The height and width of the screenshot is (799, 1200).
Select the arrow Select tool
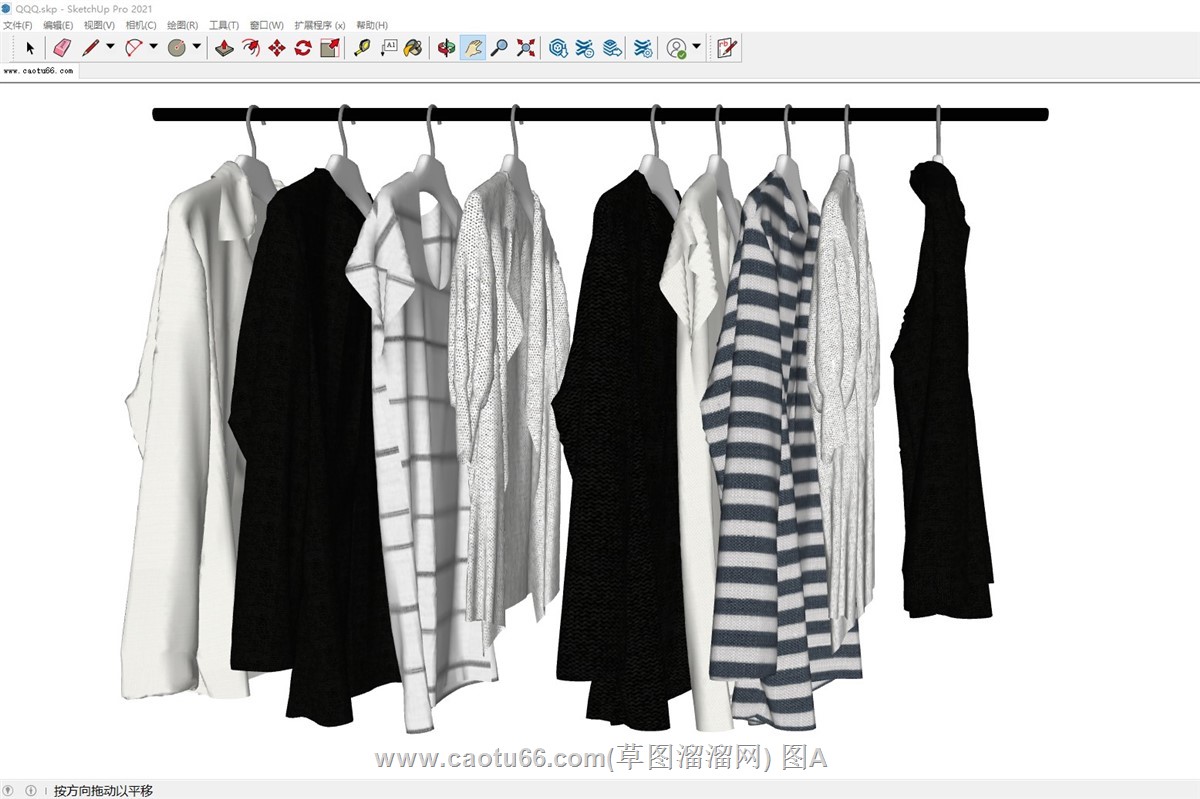click(30, 47)
